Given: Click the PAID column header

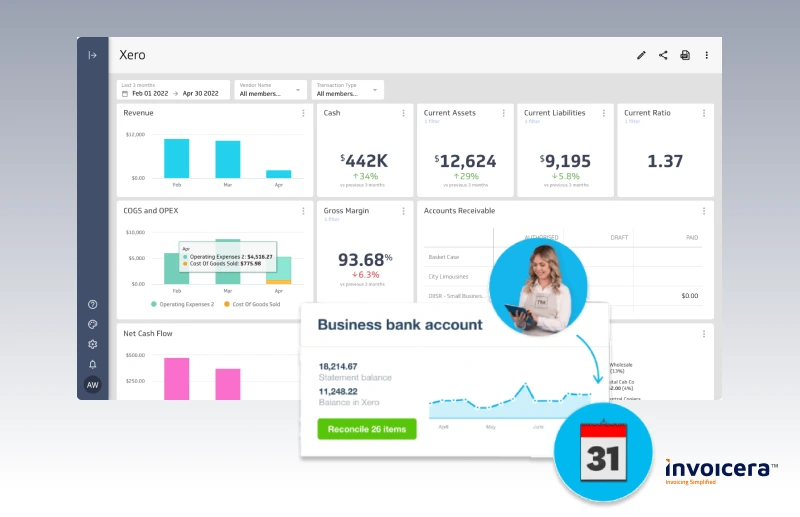Looking at the screenshot, I should (x=692, y=238).
